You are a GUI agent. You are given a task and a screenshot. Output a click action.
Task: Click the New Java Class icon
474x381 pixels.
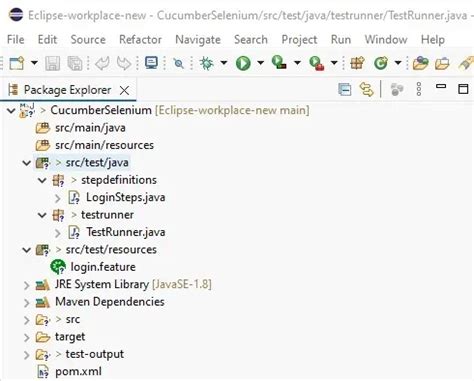(381, 63)
